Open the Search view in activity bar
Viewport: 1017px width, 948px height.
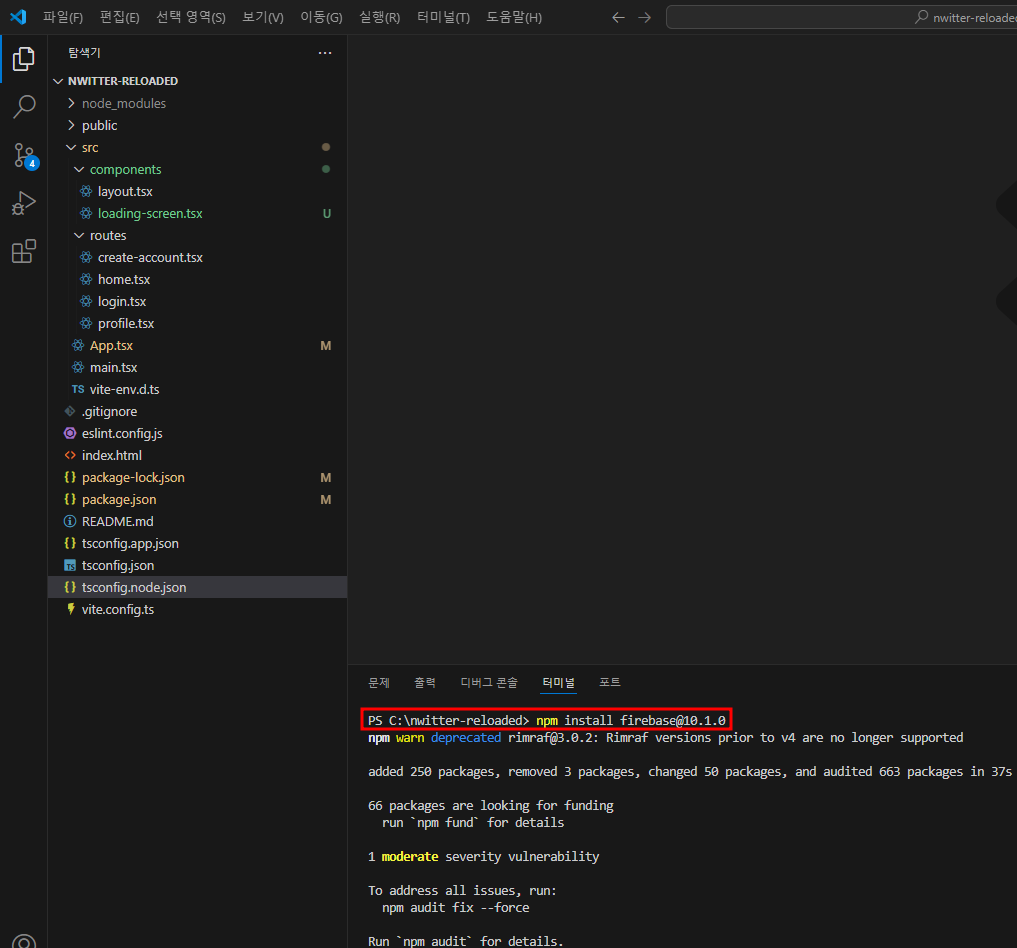pyautogui.click(x=23, y=107)
